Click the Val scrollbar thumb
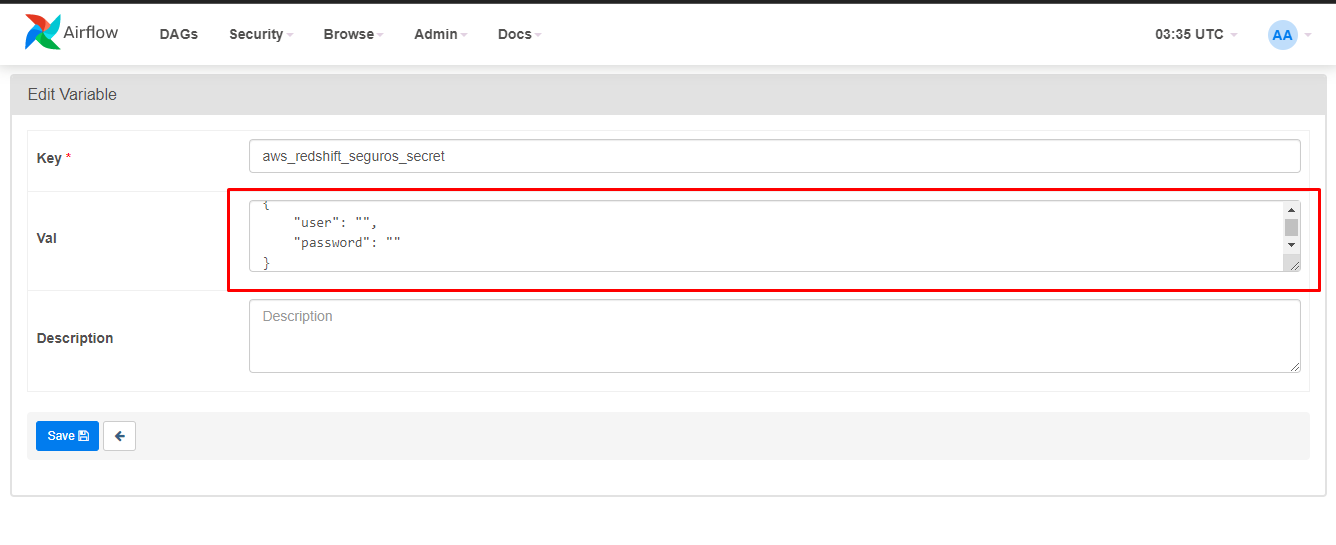Image resolution: width=1336 pixels, height=545 pixels. pyautogui.click(x=1291, y=227)
